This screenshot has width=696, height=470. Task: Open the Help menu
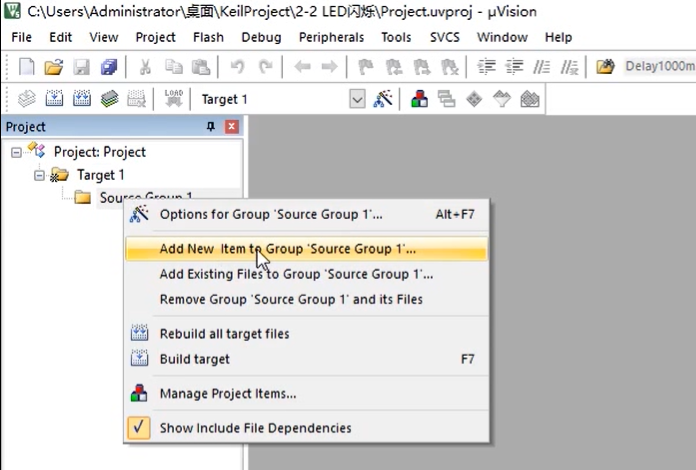point(558,37)
